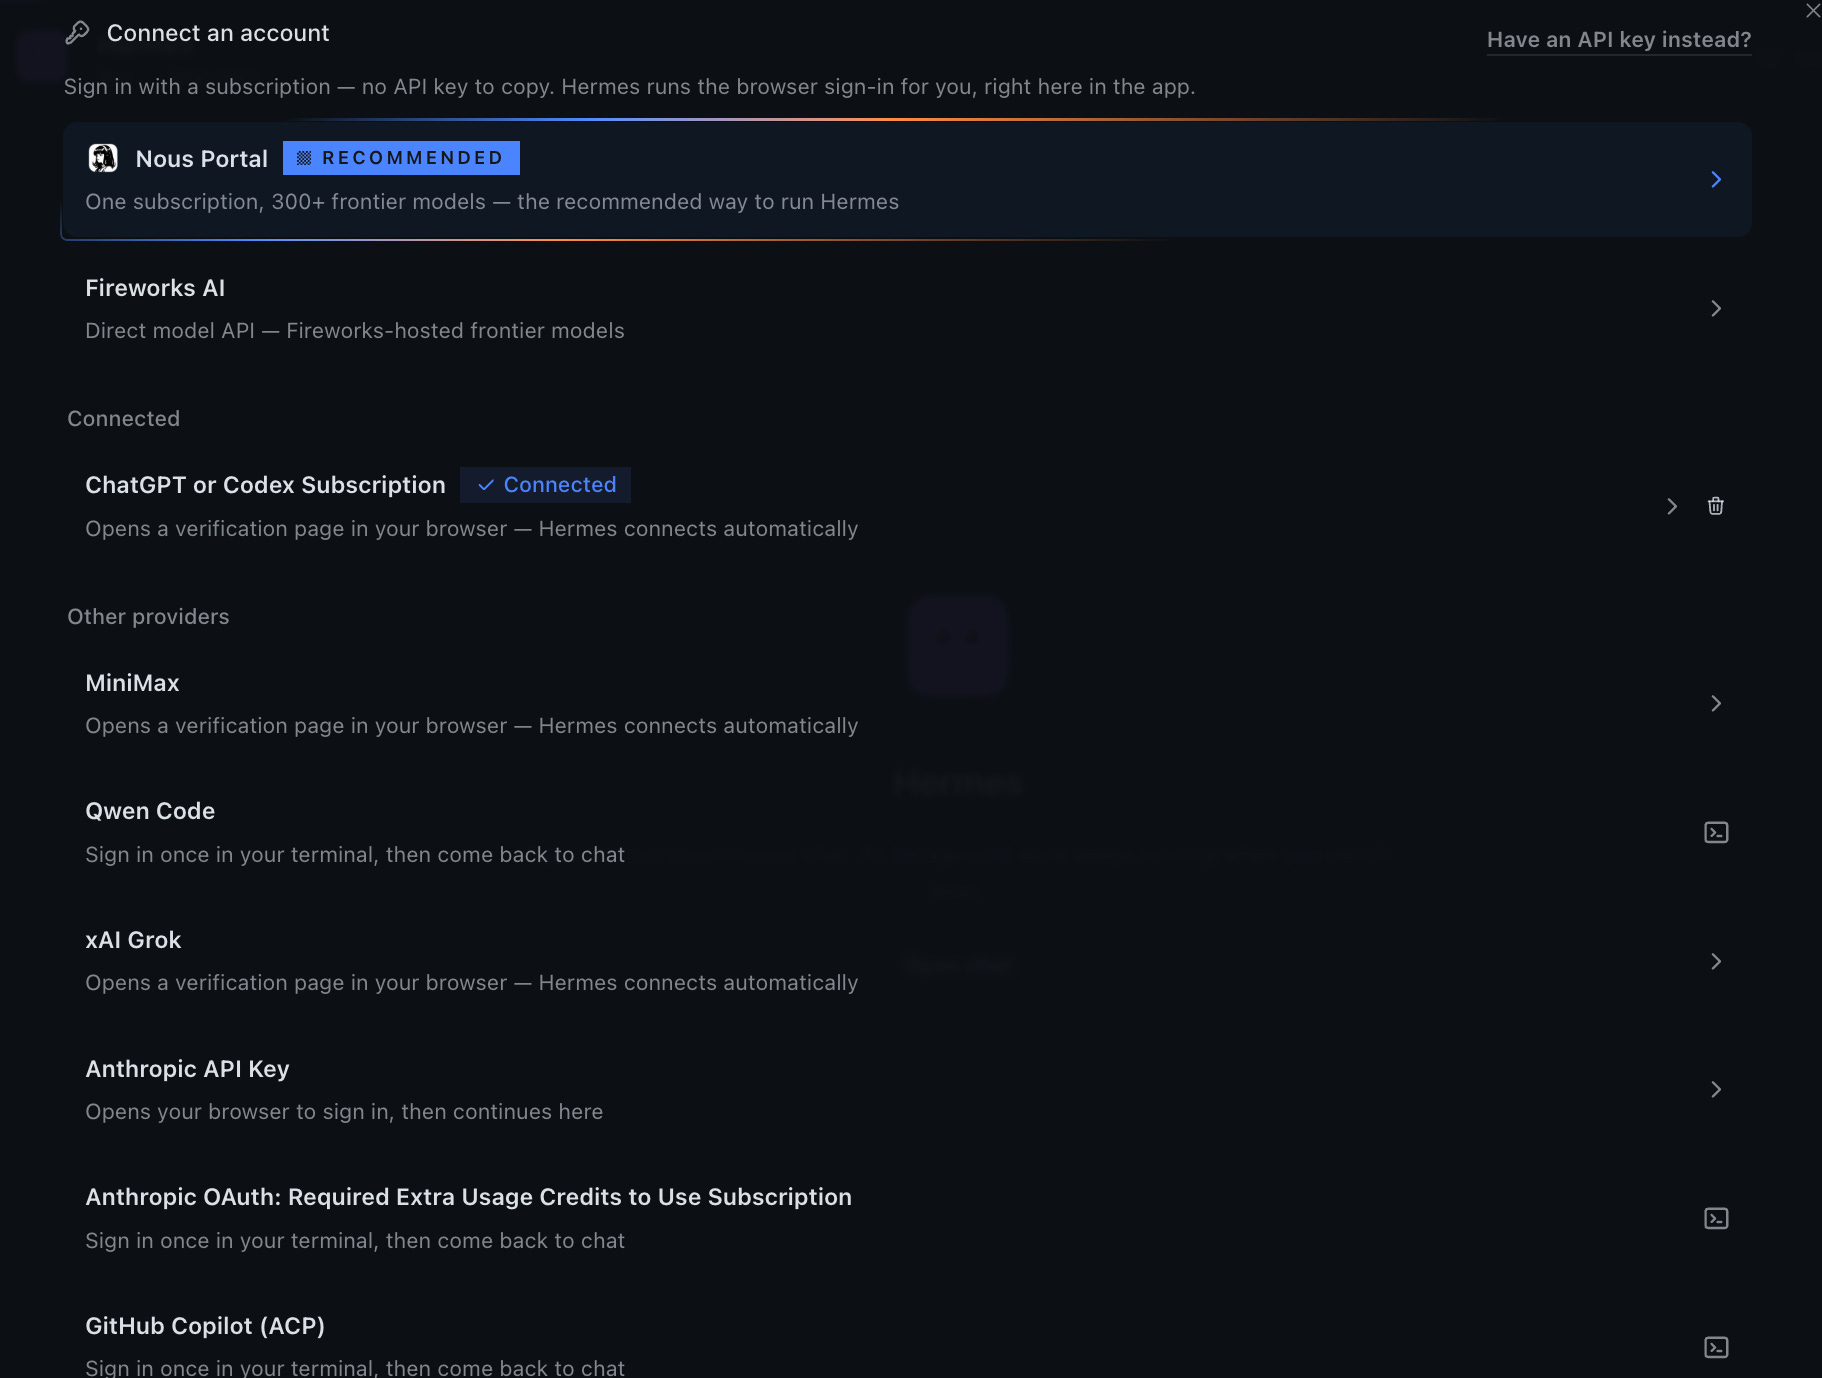Open terminal sign-in for Anthropic OAuth
The height and width of the screenshot is (1378, 1822).
(x=1716, y=1218)
